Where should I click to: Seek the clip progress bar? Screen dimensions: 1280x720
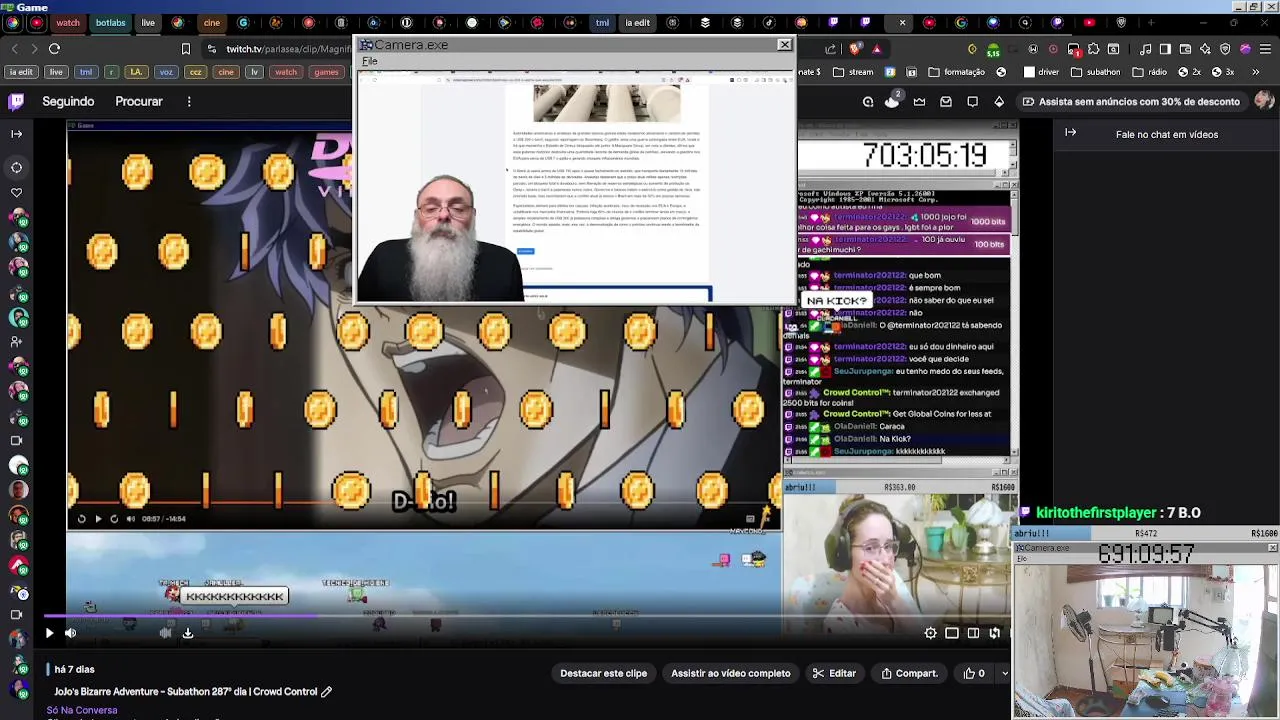pos(525,615)
